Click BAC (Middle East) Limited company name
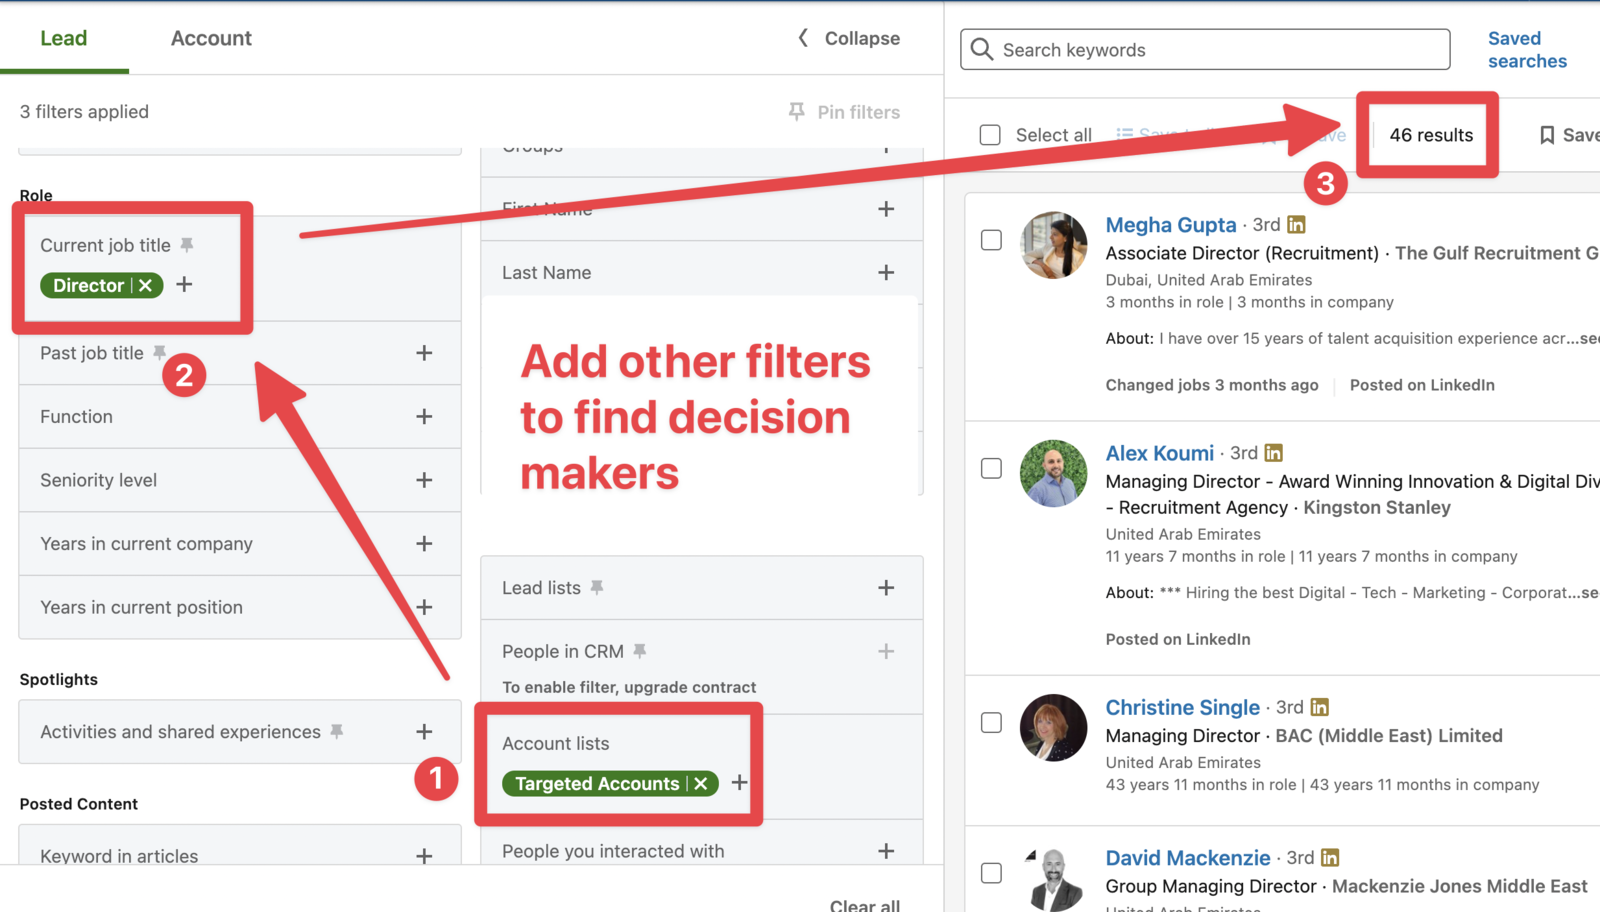1600x912 pixels. 1389,736
